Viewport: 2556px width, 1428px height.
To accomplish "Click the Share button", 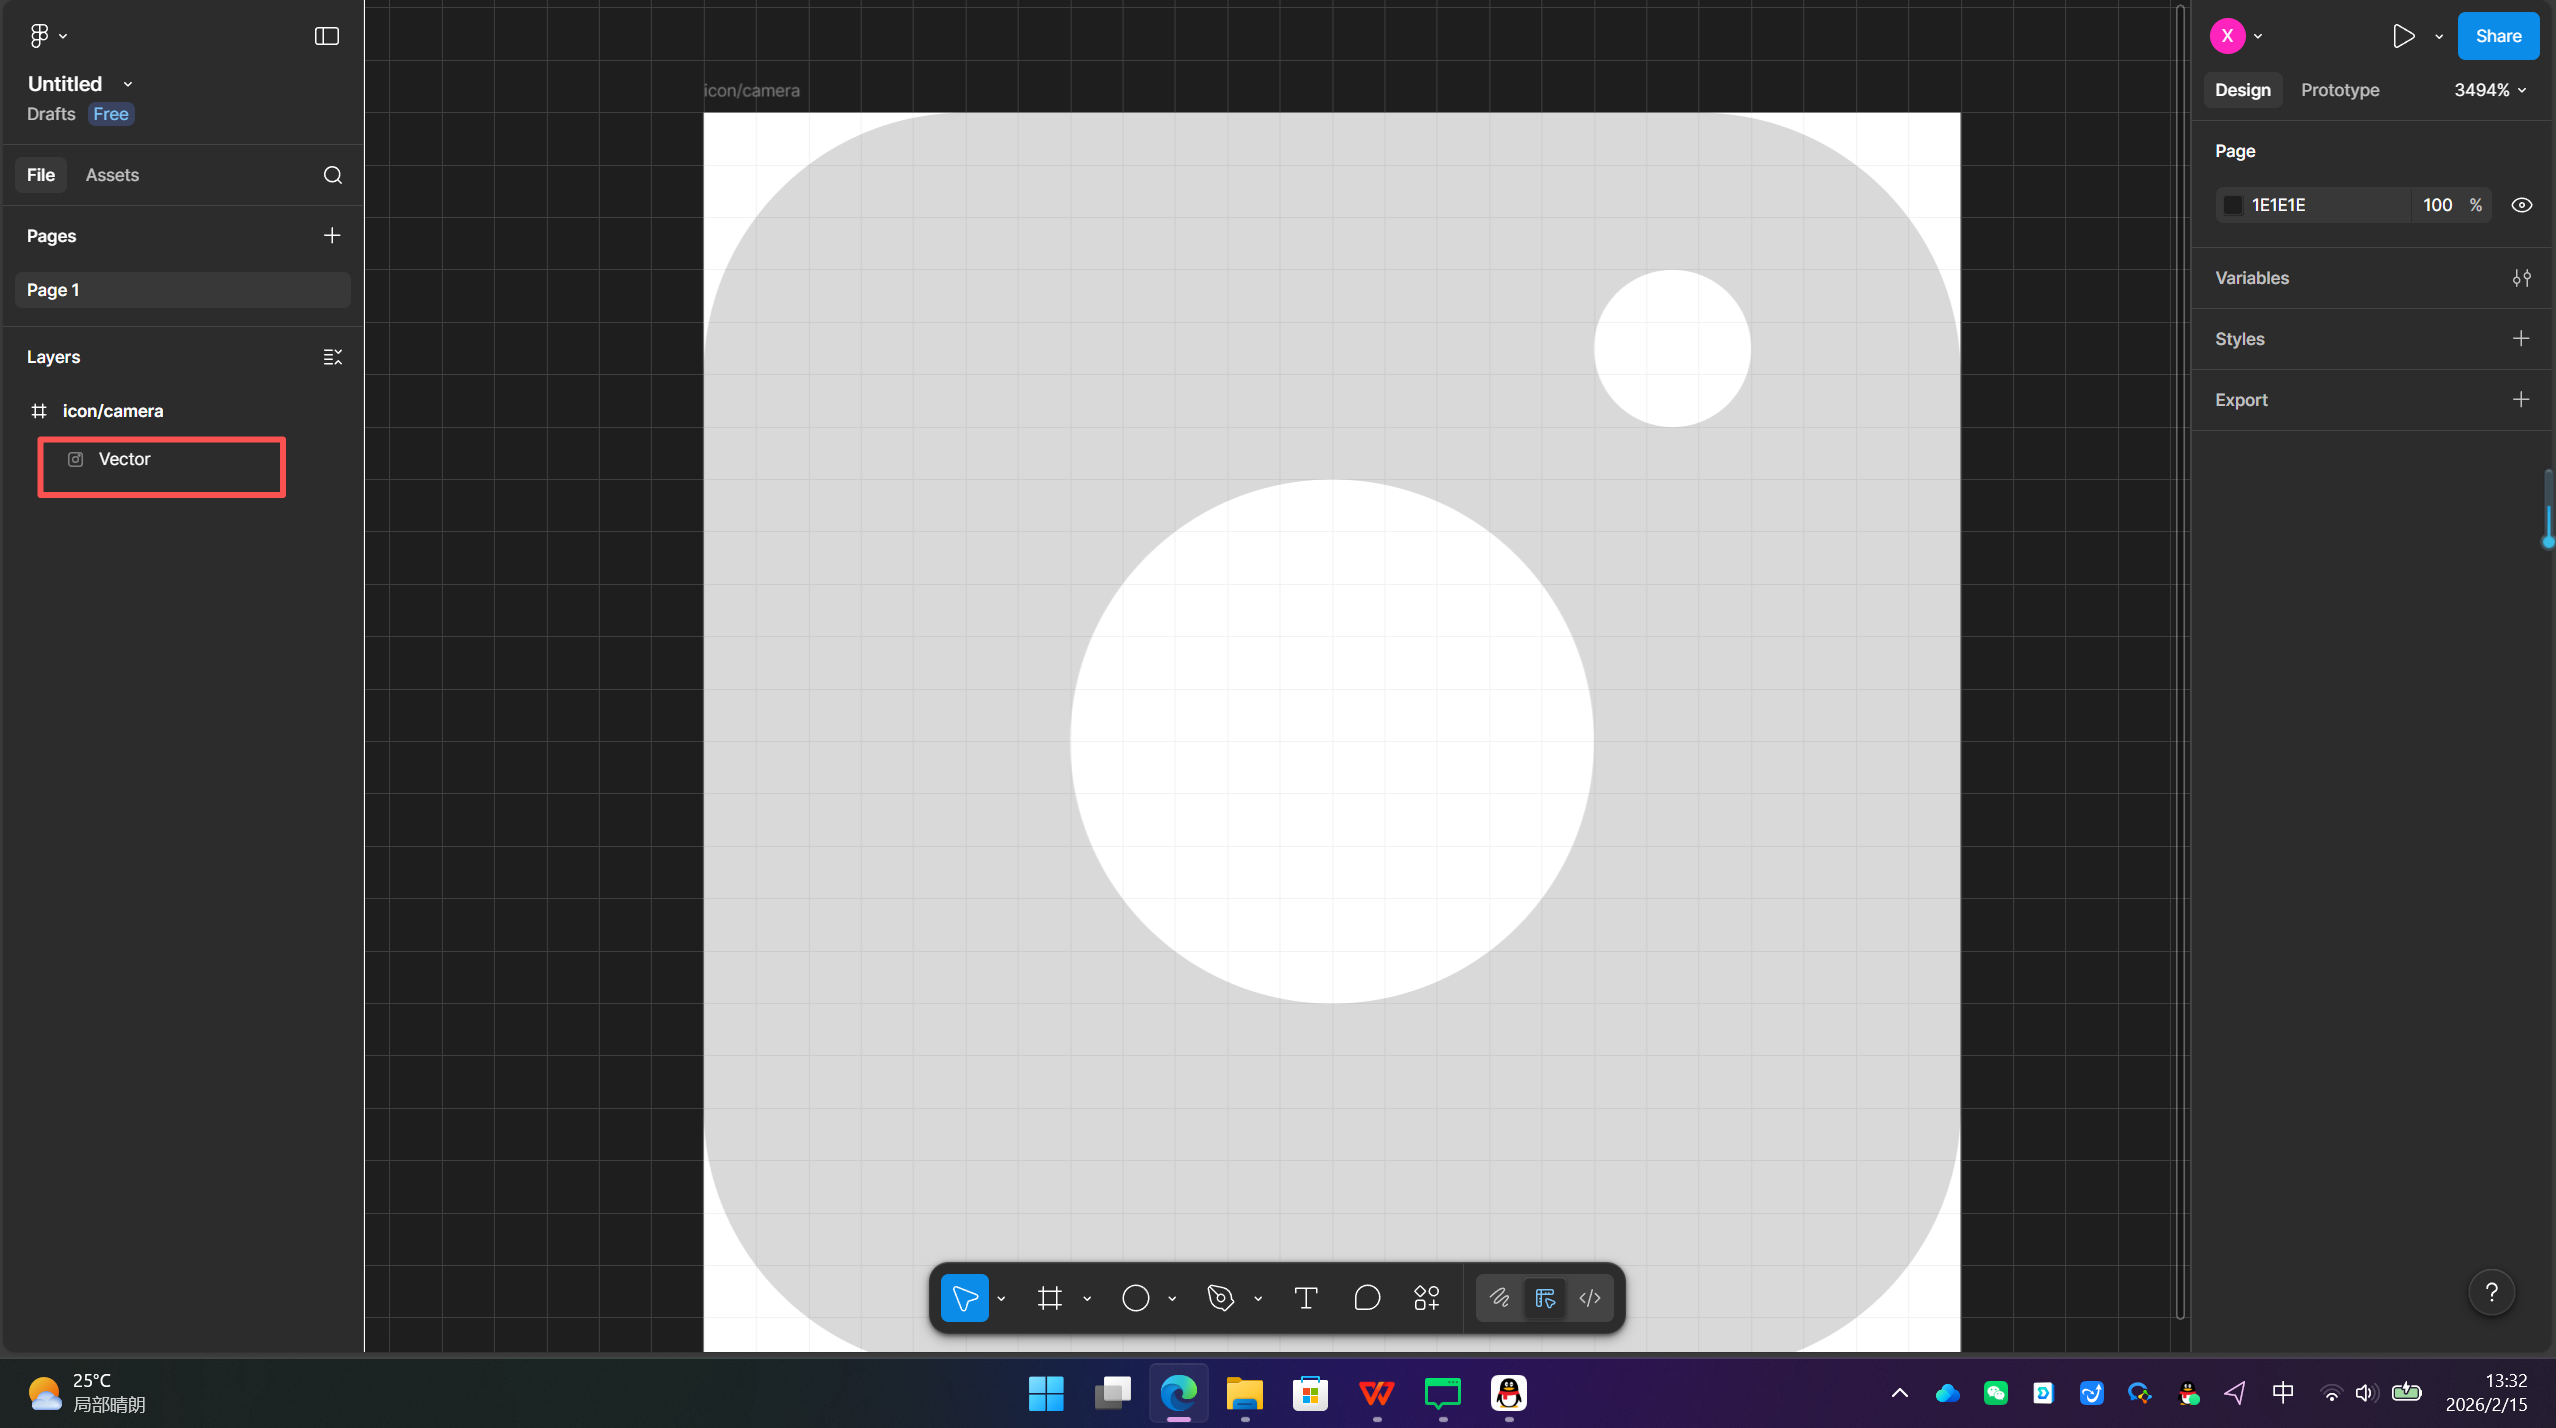I will point(2497,36).
